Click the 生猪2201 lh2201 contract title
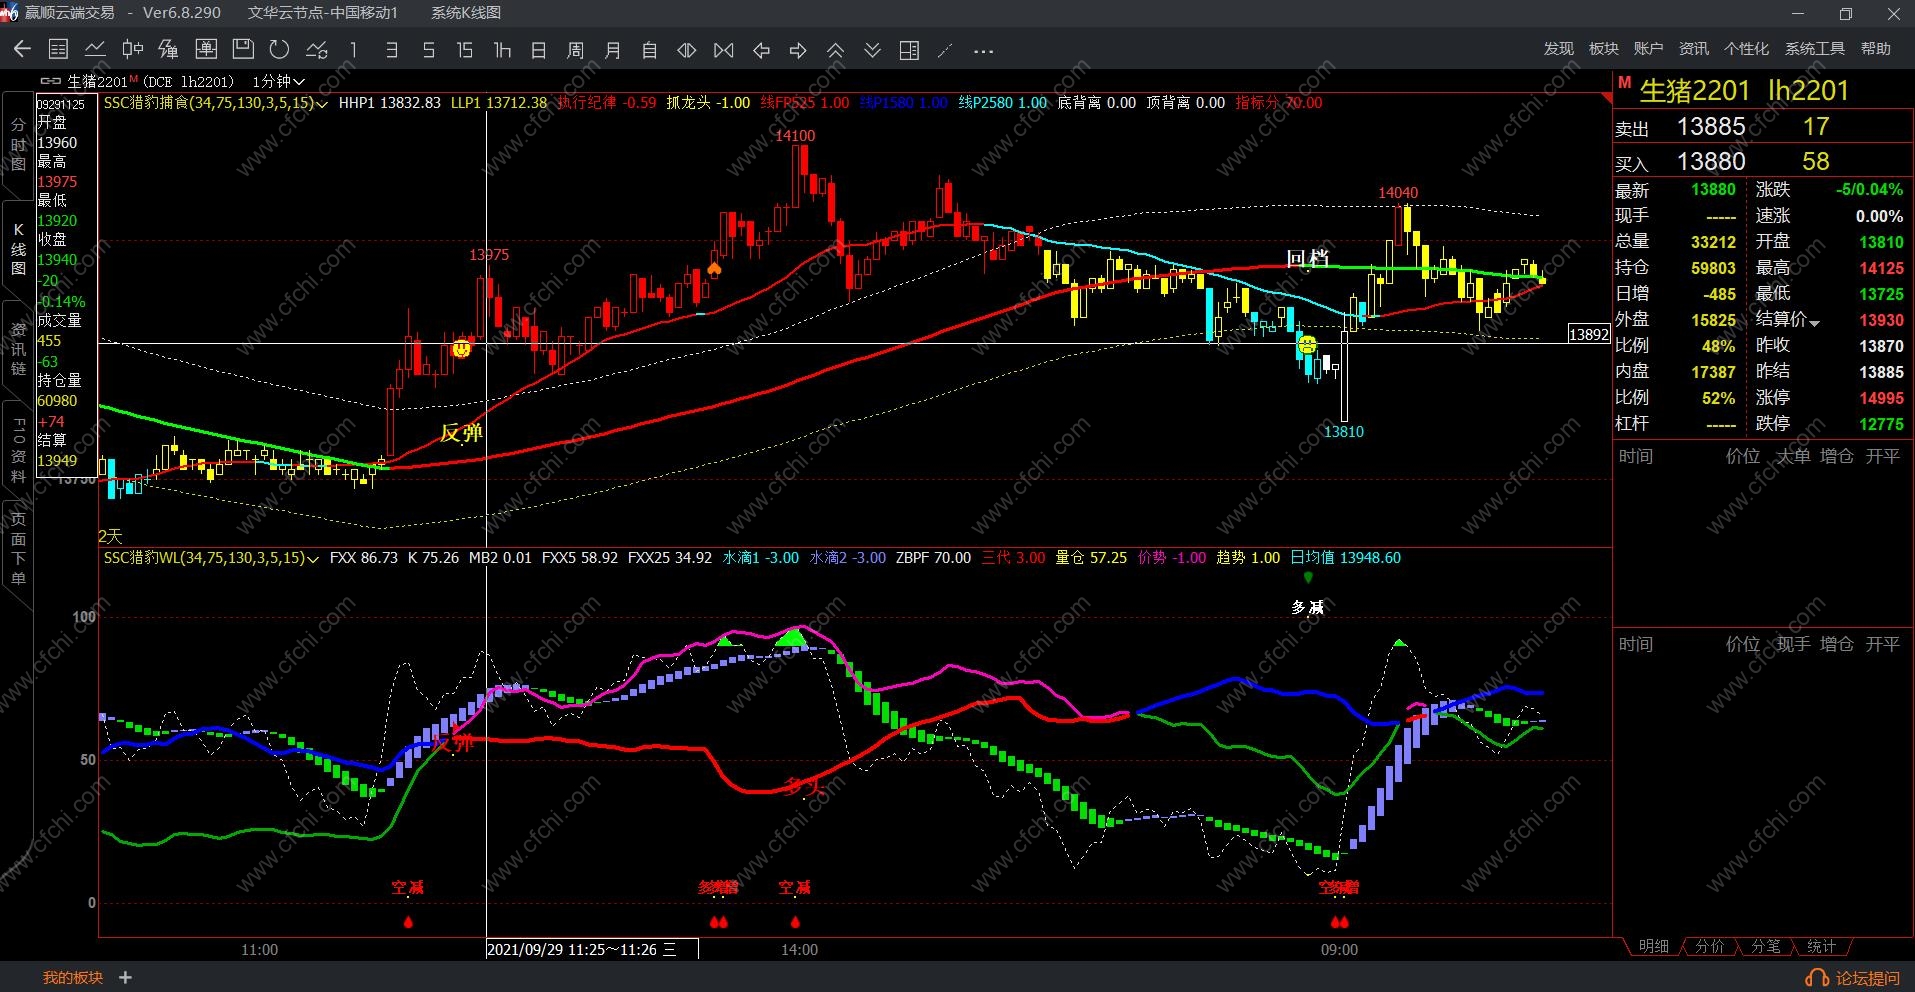 pyautogui.click(x=1744, y=91)
